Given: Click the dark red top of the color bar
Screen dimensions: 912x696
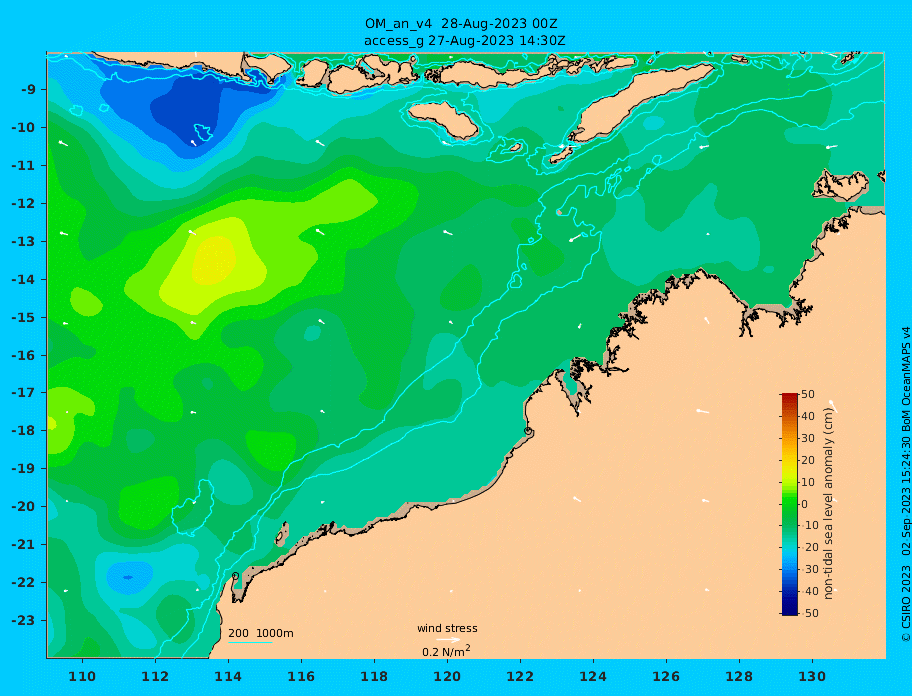Looking at the screenshot, I should (x=789, y=398).
